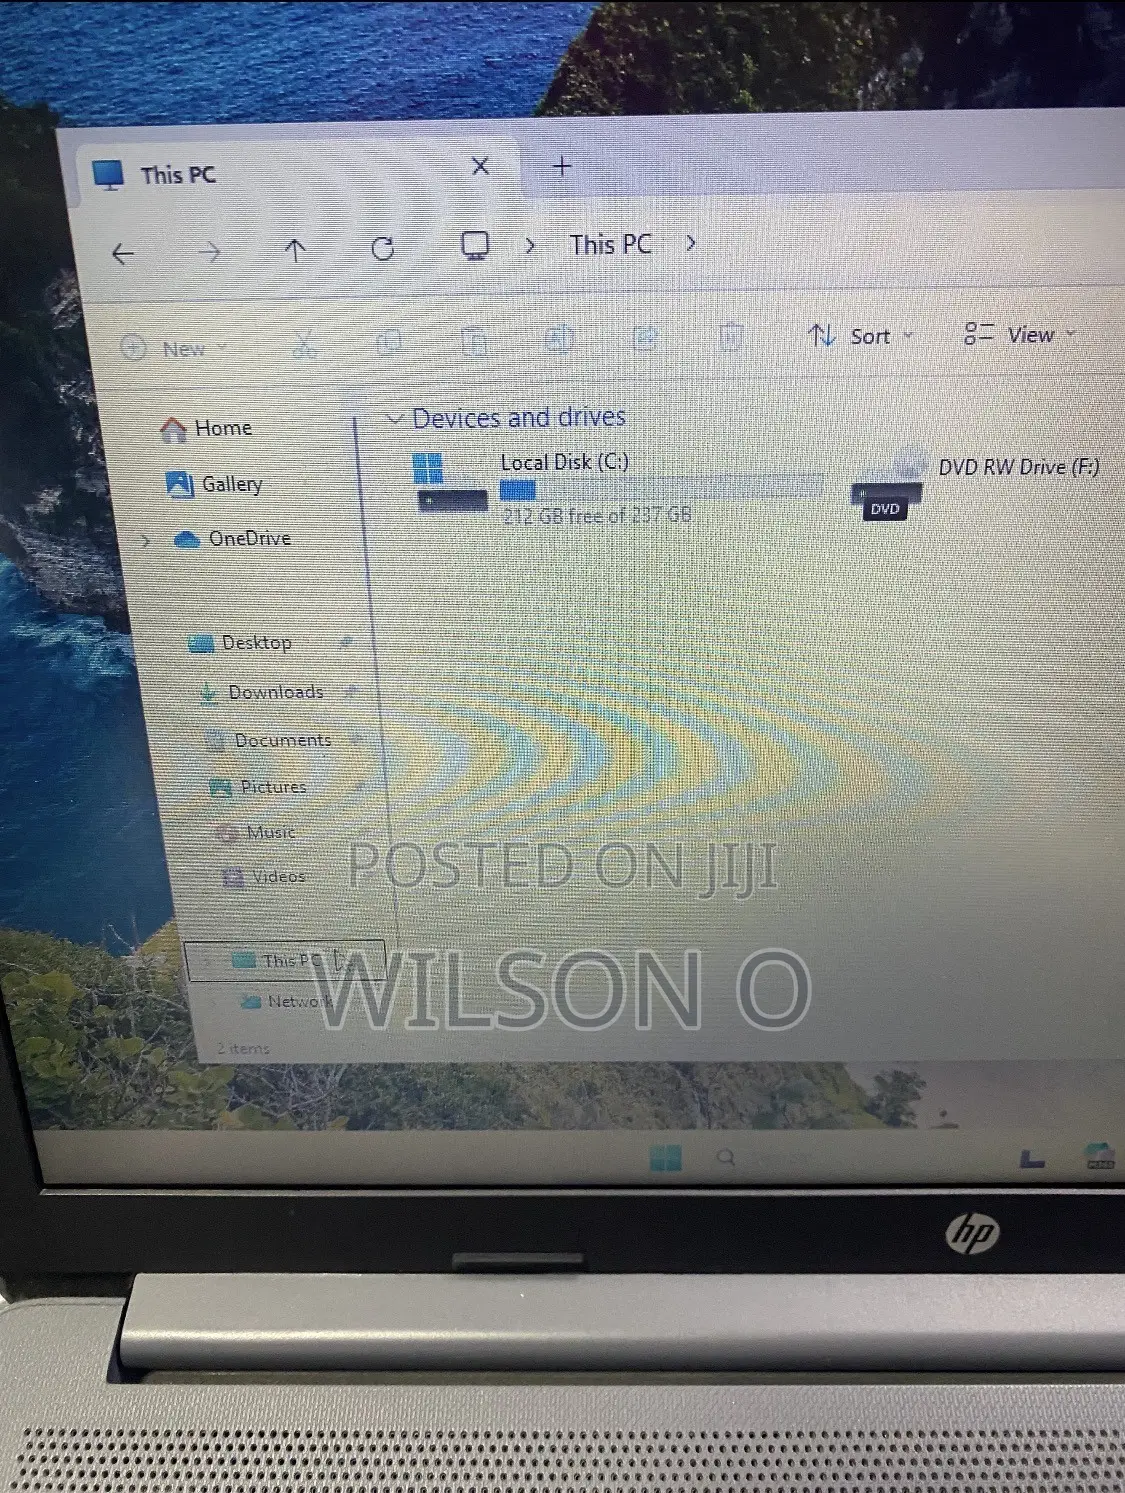1125x1493 pixels.
Task: Click the Delete trash bin icon
Action: coord(731,337)
